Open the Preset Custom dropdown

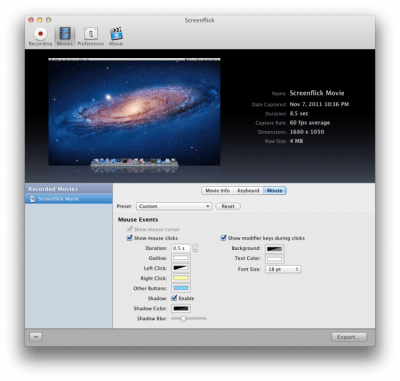click(x=174, y=206)
